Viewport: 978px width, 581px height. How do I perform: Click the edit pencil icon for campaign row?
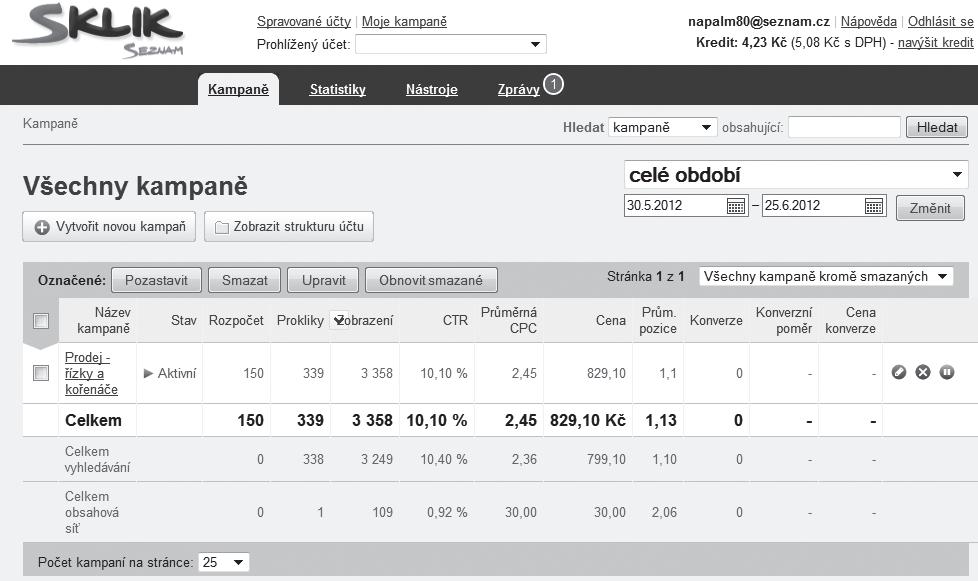click(899, 372)
